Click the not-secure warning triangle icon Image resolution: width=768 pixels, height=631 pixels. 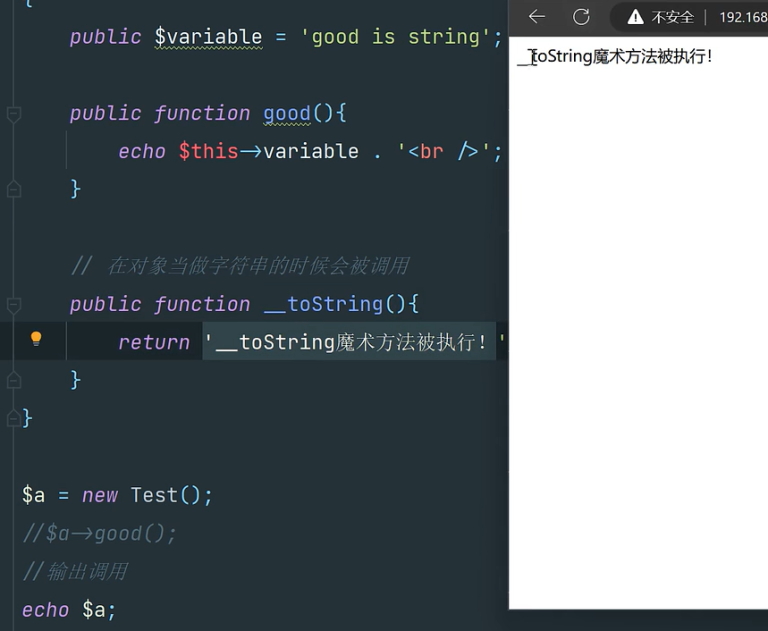pyautogui.click(x=635, y=17)
